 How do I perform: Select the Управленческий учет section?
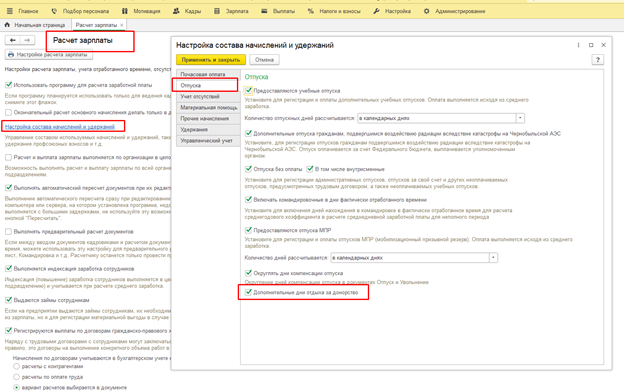208,141
